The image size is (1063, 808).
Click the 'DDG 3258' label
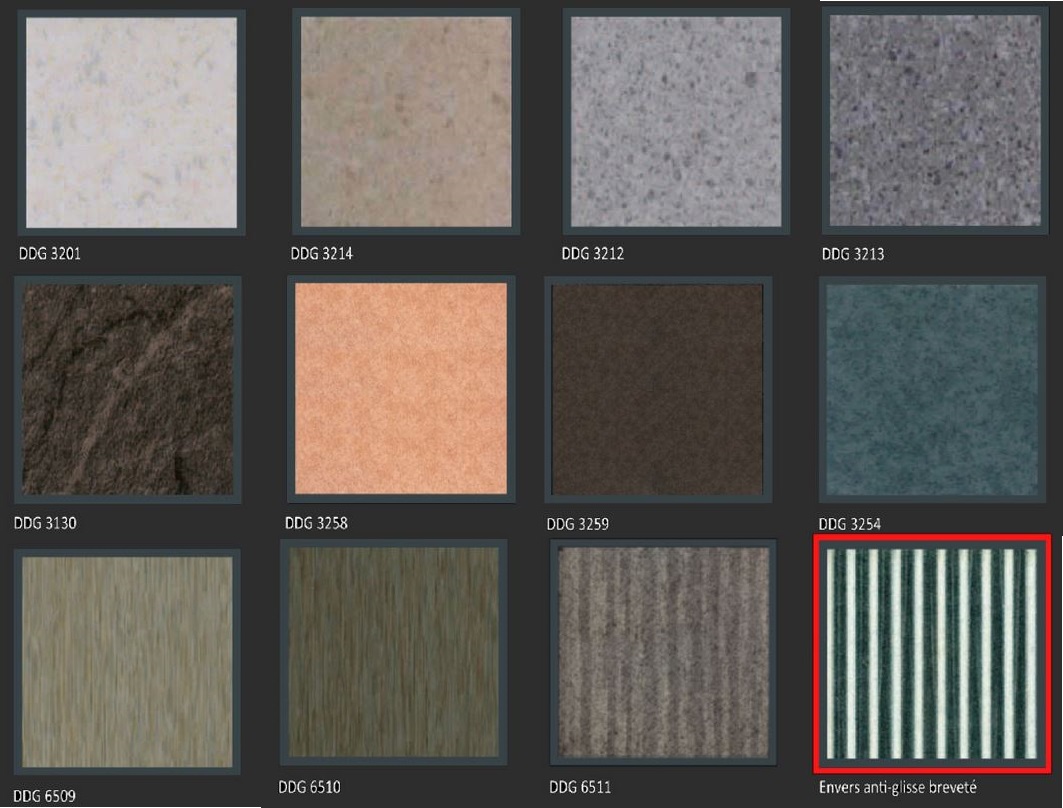[x=316, y=523]
